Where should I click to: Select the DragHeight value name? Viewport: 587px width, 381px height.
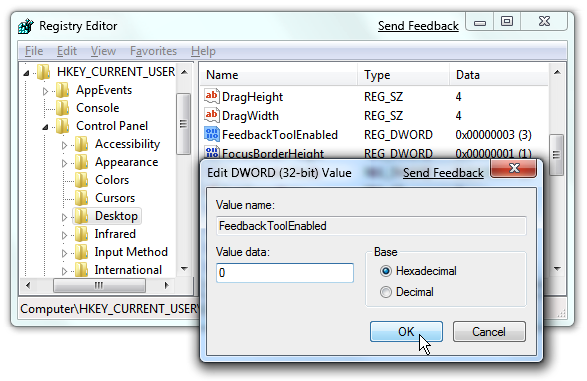252,97
